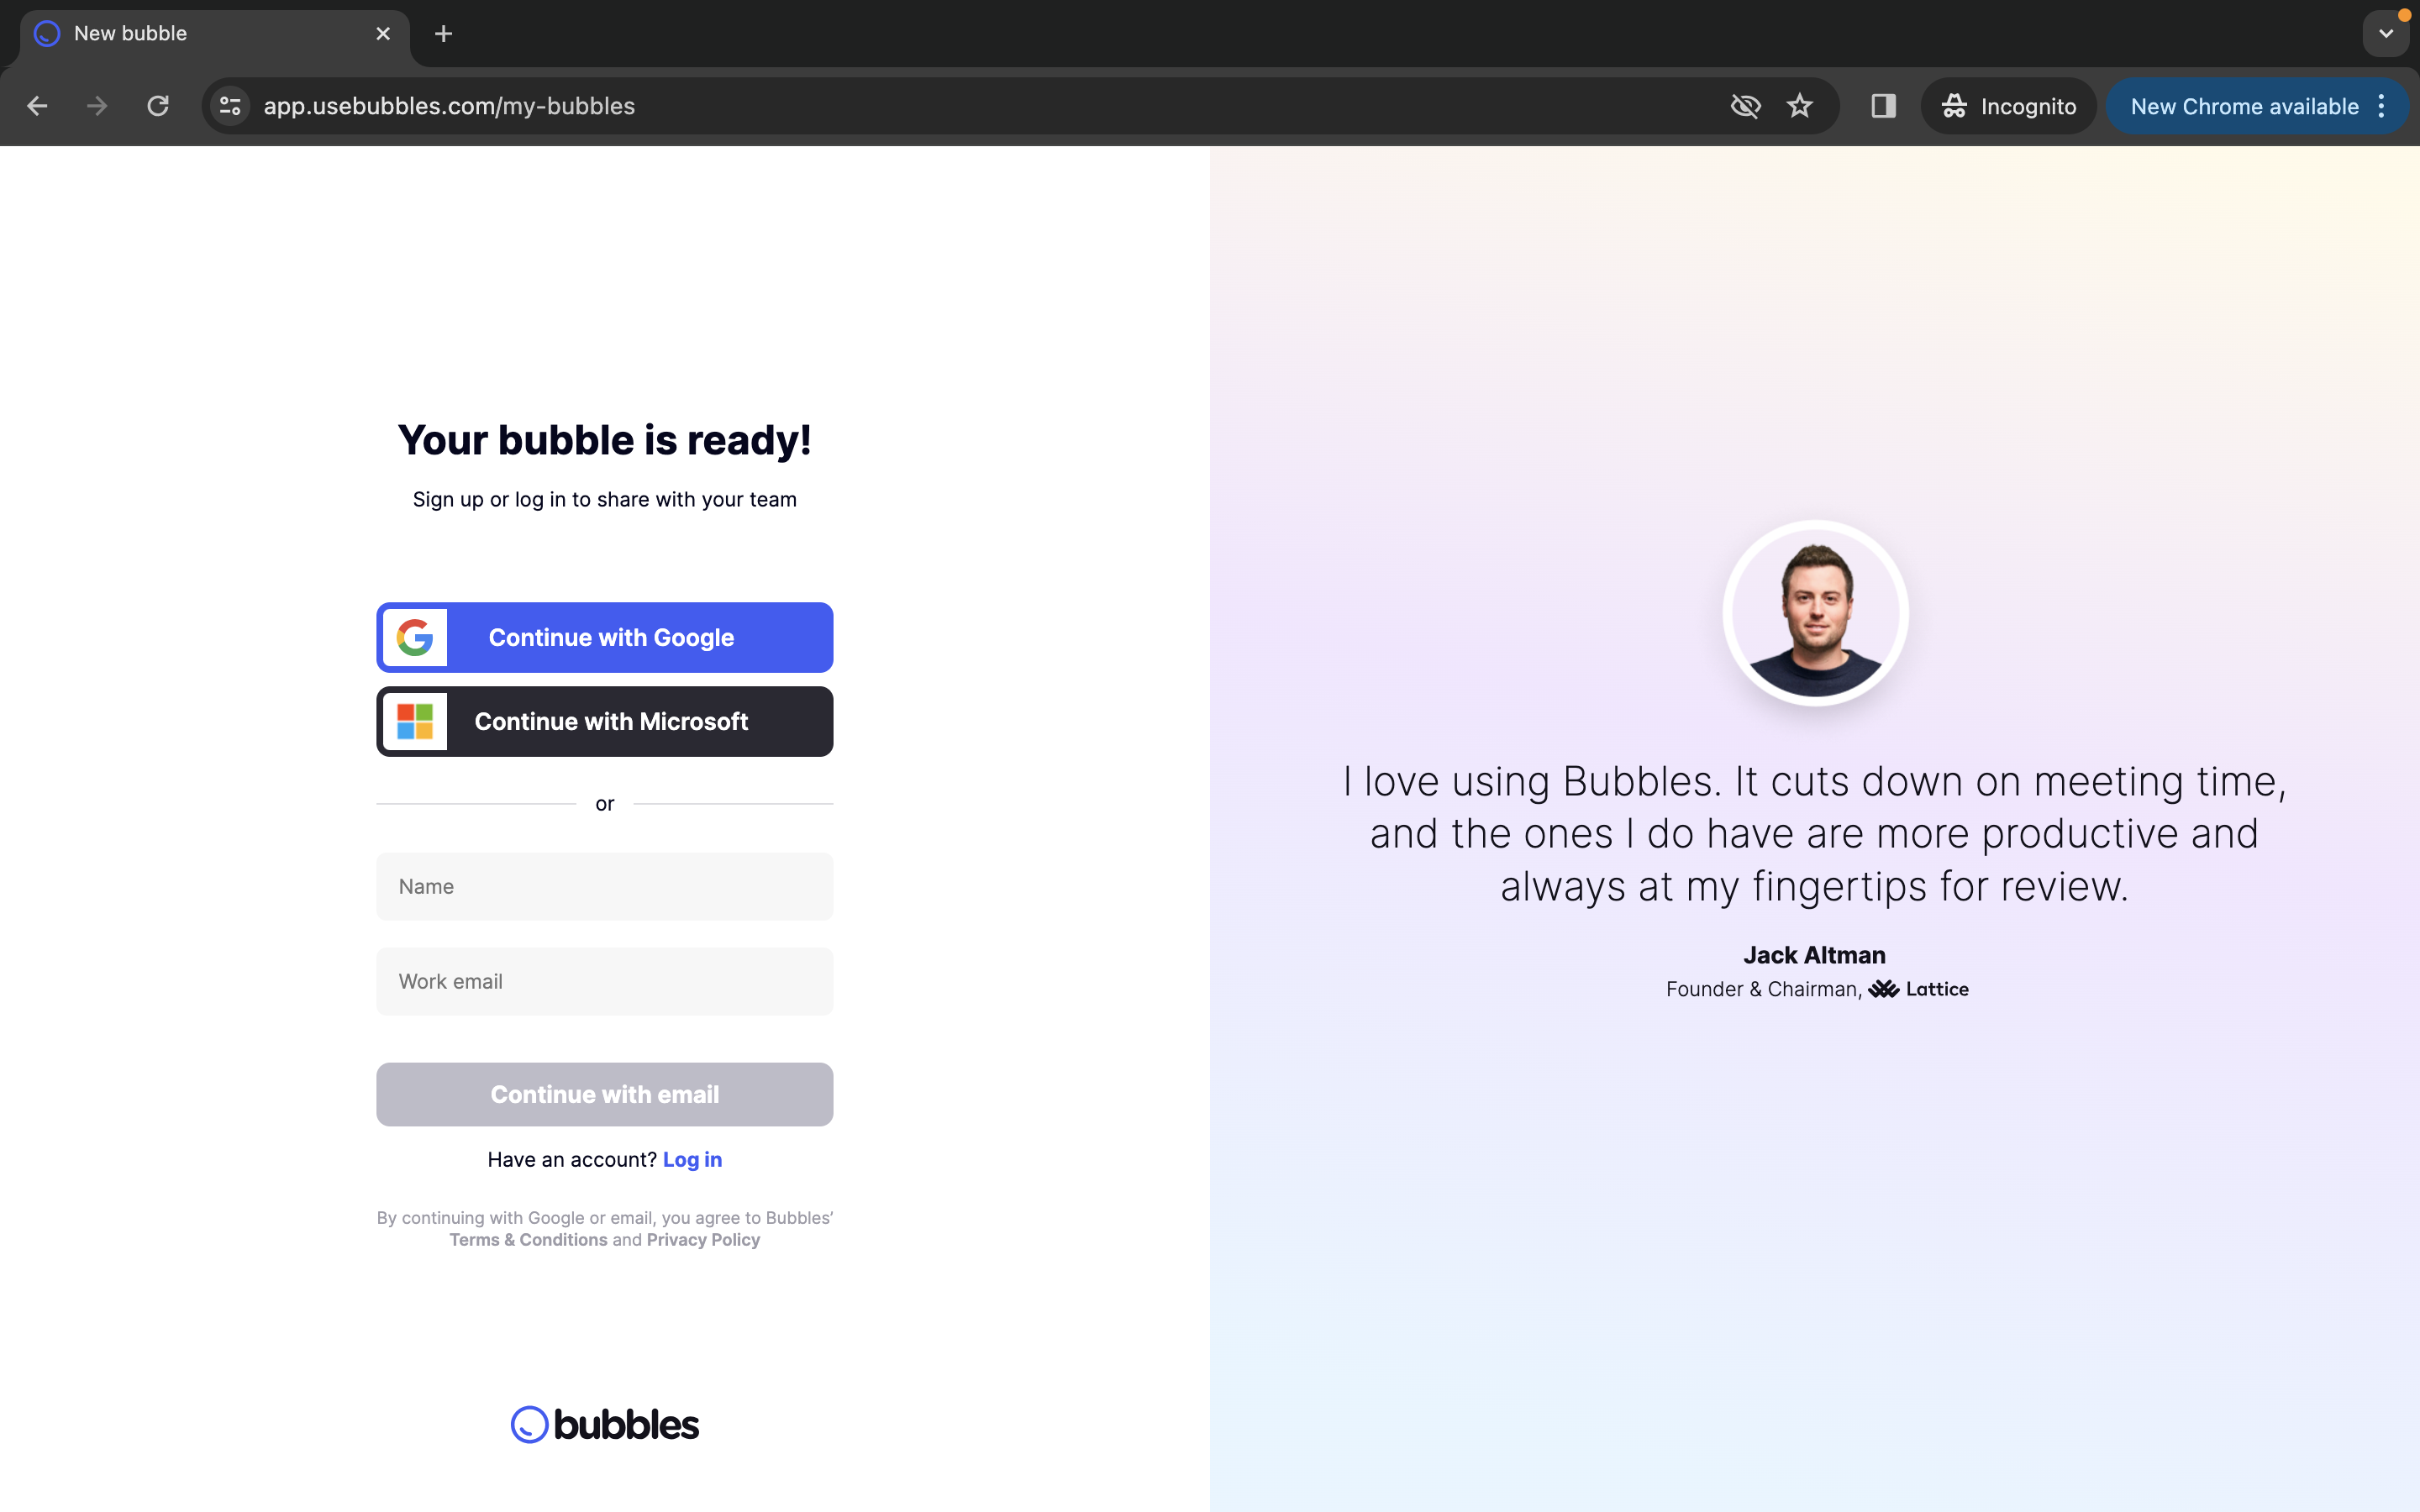2420x1512 pixels.
Task: Click the Incognito mode icon in toolbar
Action: [x=1954, y=106]
